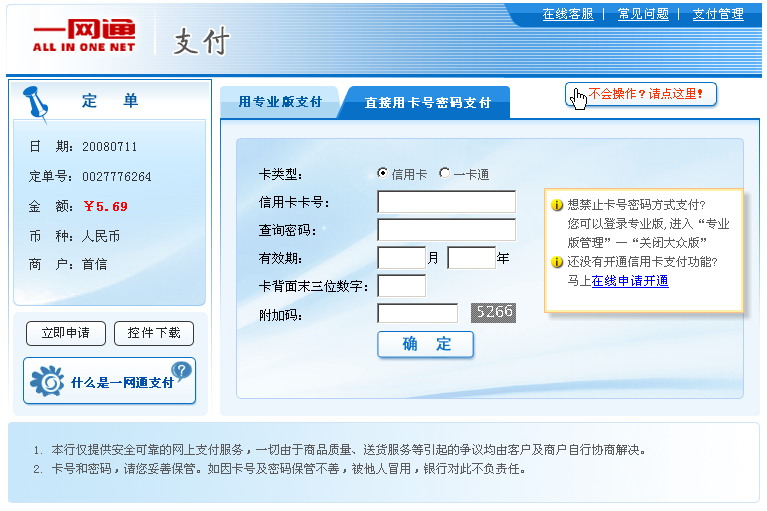Focus the 信用卡卡号 input field
This screenshot has height=511, width=767.
[447, 202]
